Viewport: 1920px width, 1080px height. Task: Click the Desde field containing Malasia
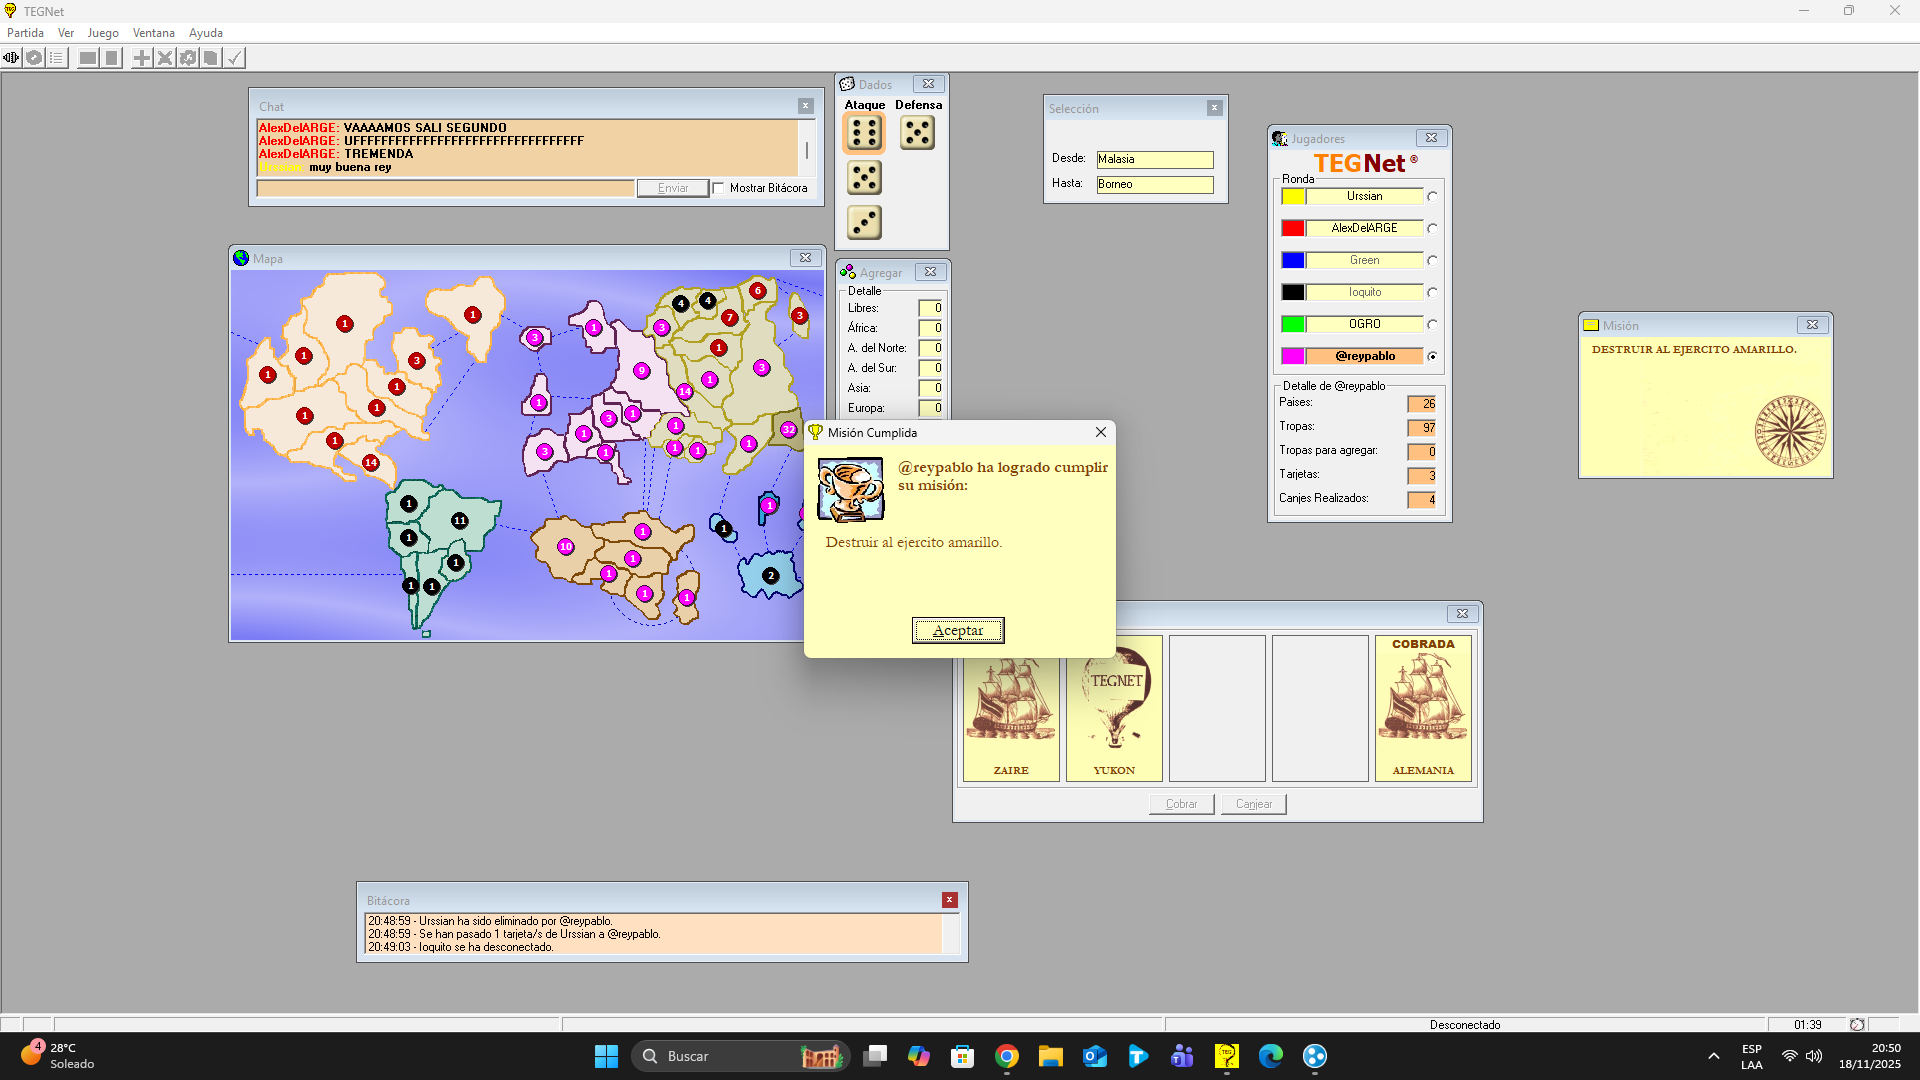[1154, 160]
